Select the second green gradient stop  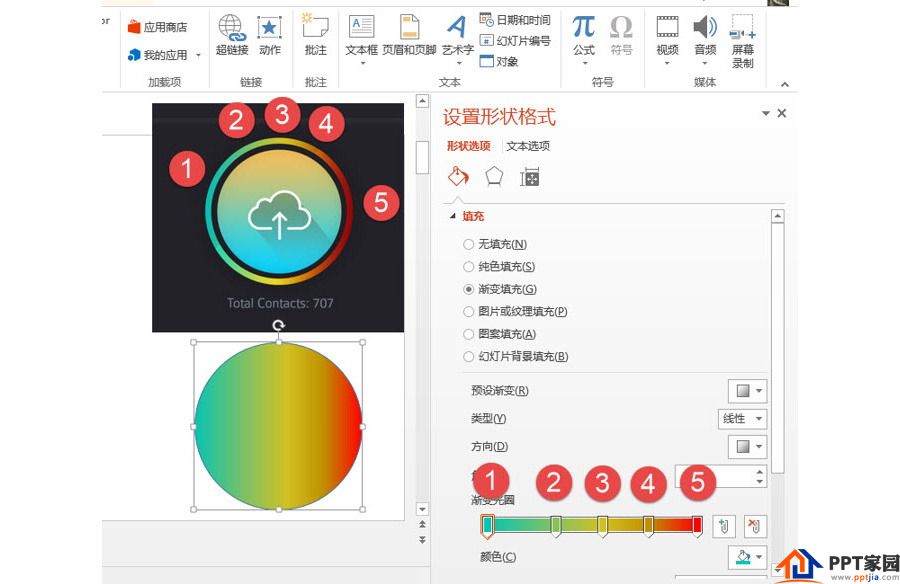[556, 525]
